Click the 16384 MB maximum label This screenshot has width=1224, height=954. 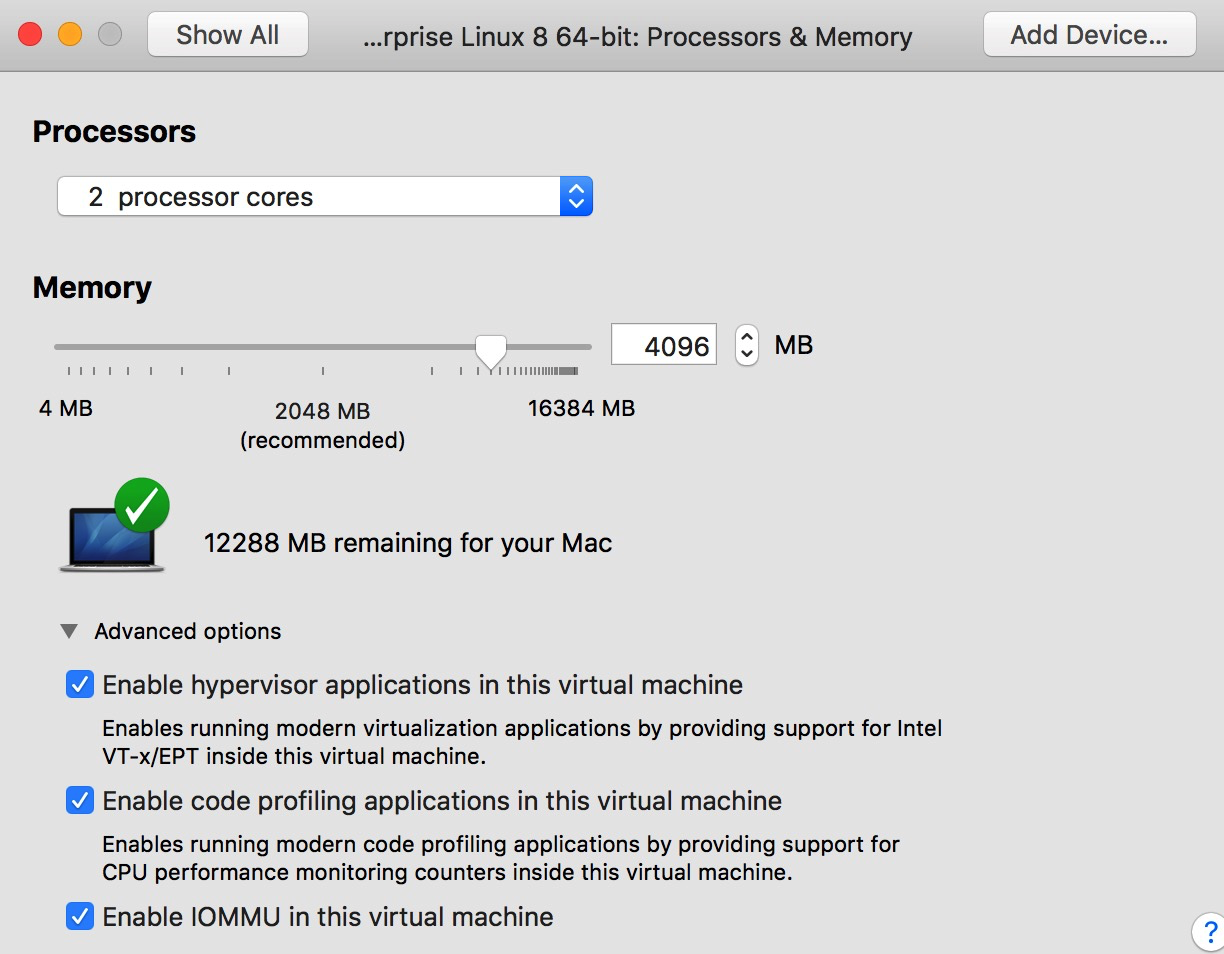tap(581, 408)
